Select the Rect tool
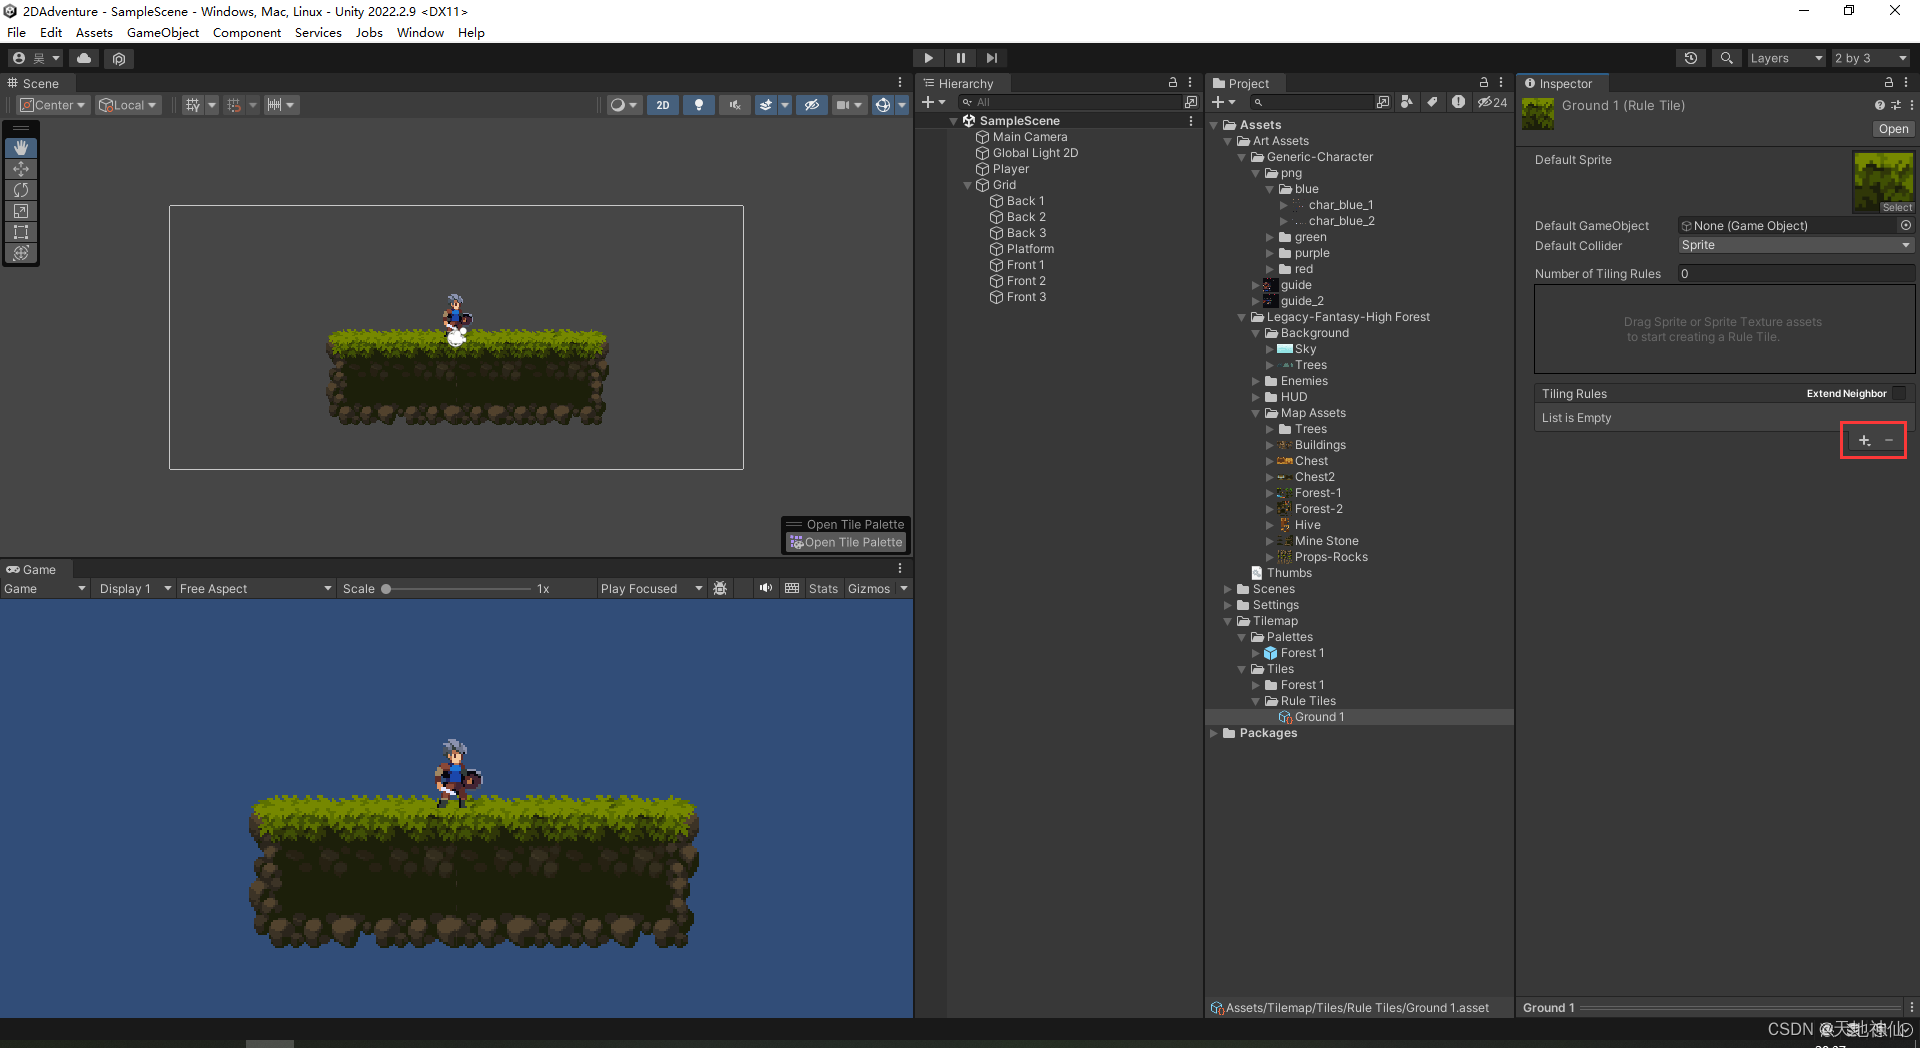 click(21, 232)
